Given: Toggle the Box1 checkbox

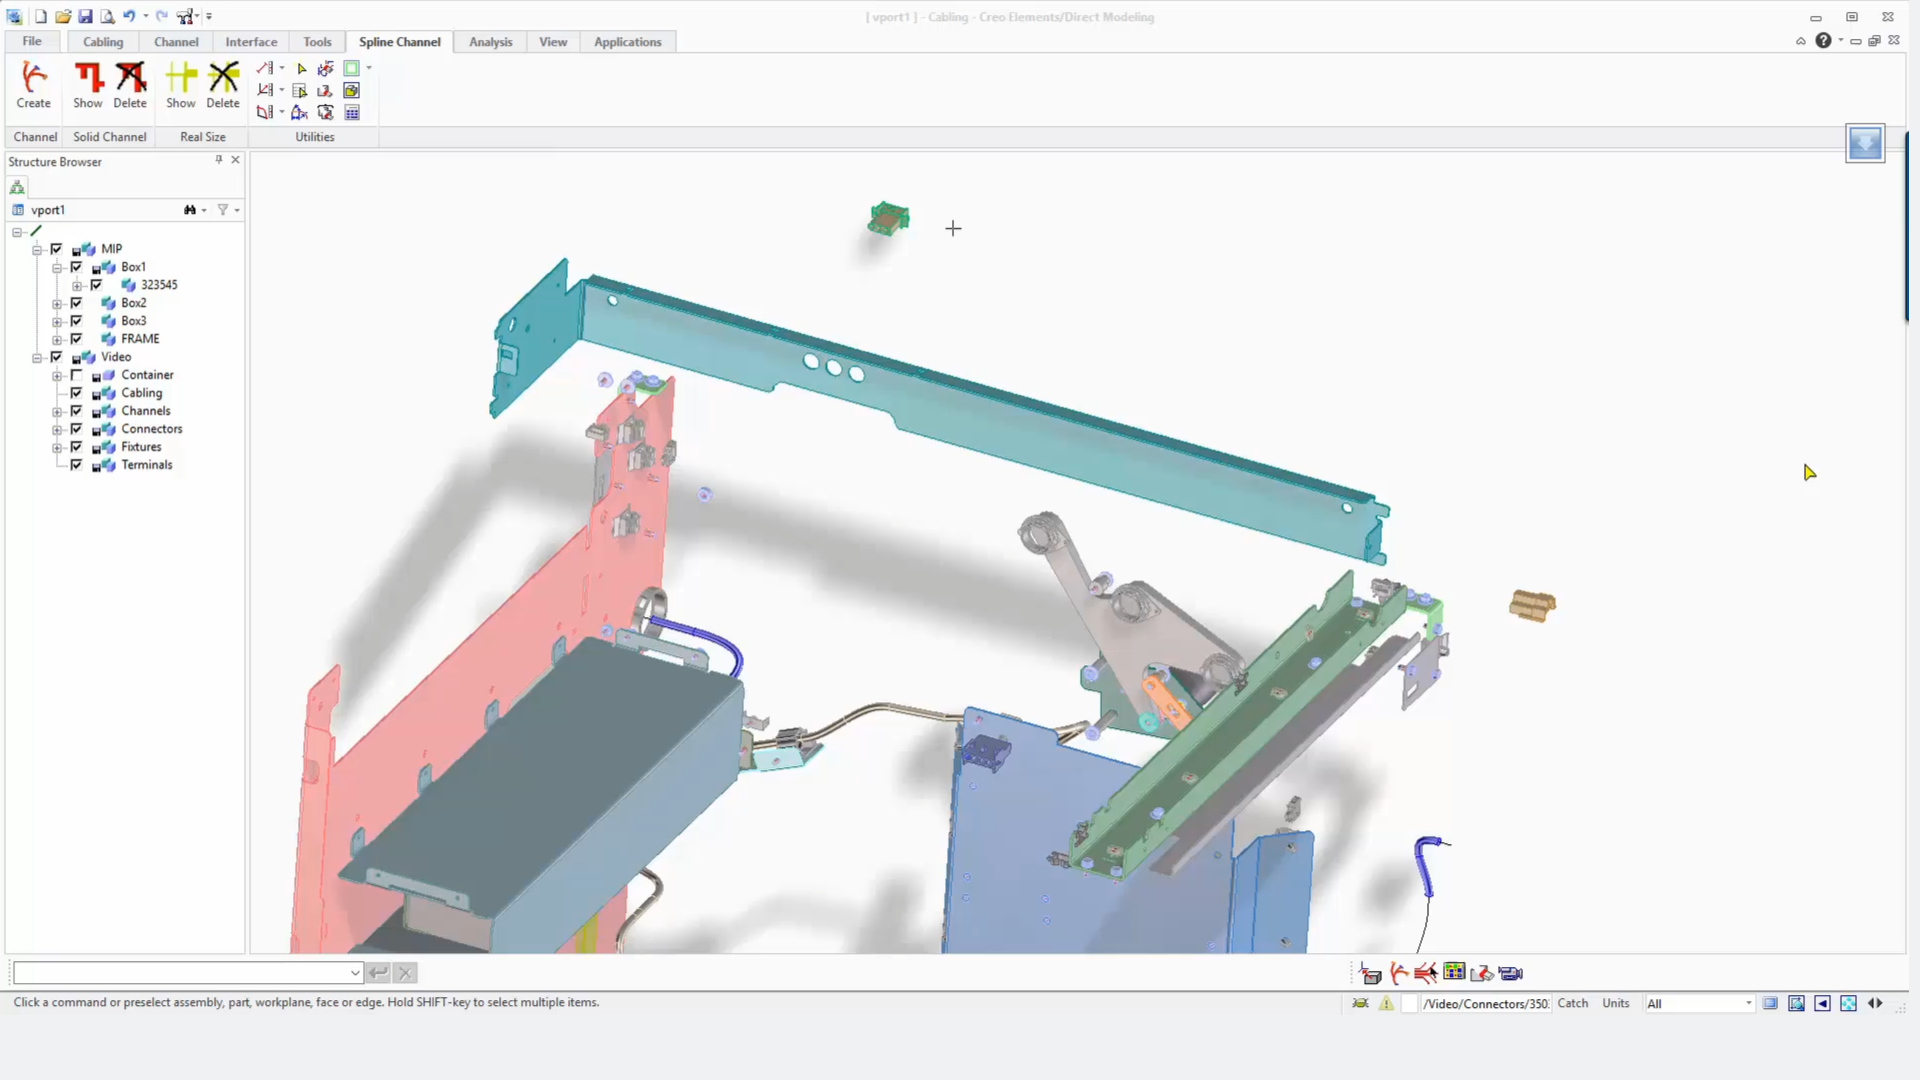Looking at the screenshot, I should [76, 267].
